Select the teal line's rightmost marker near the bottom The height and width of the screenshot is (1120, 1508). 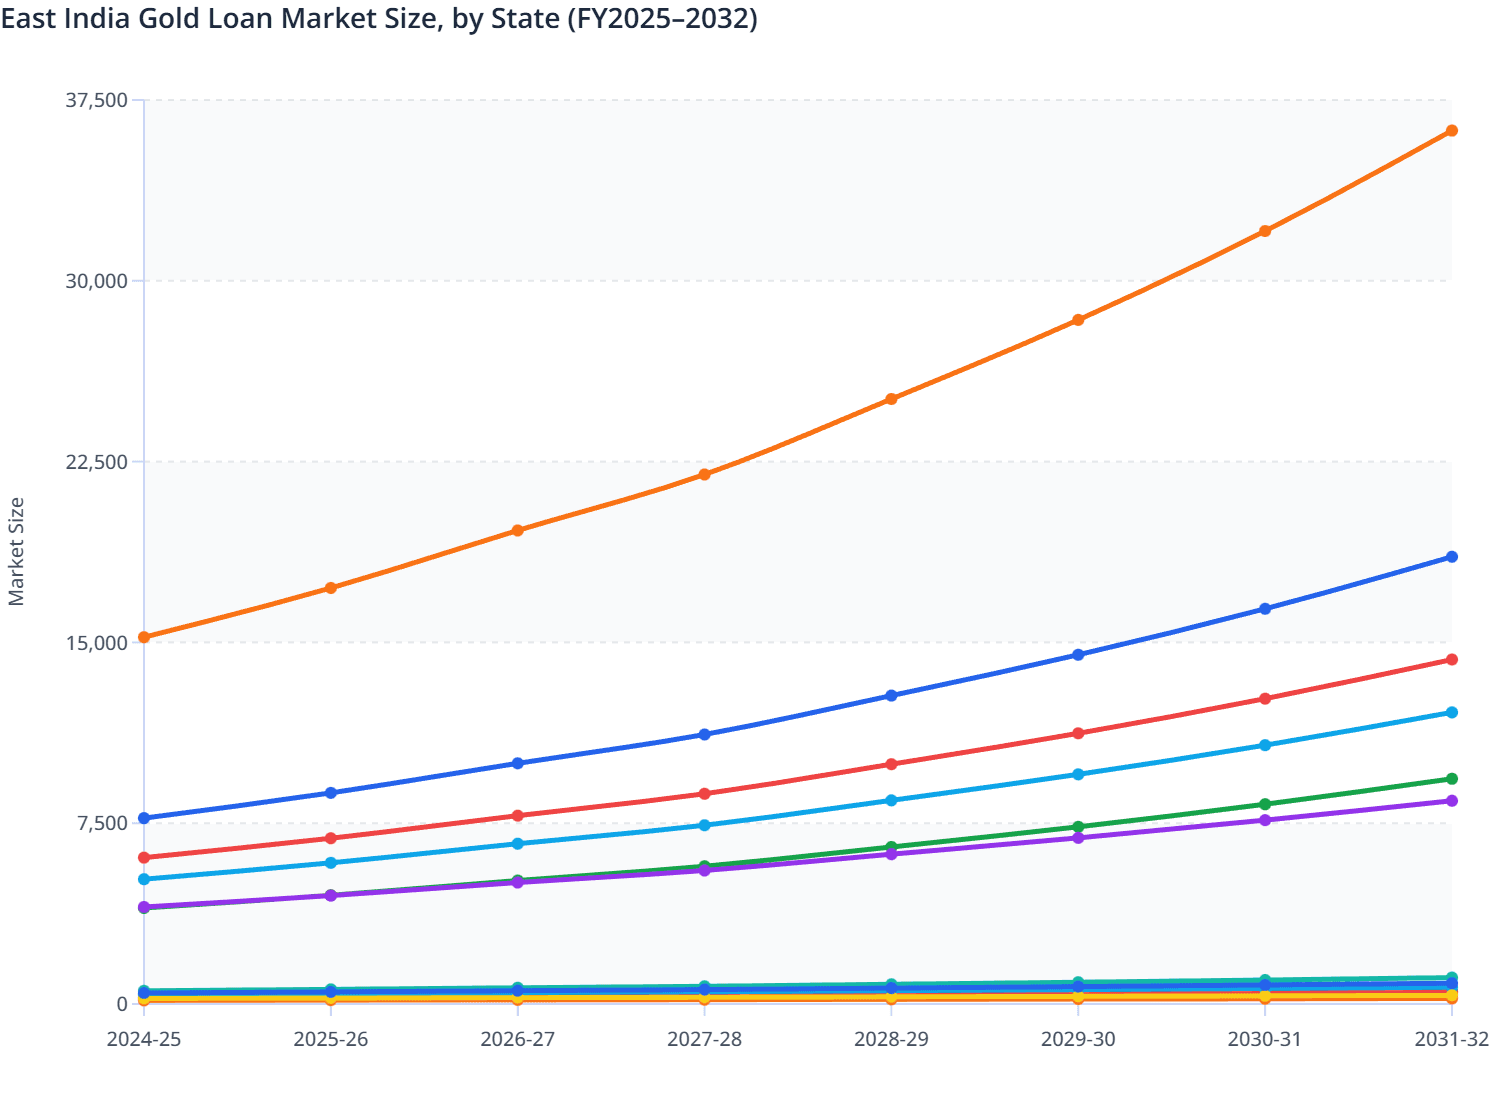(x=1452, y=975)
